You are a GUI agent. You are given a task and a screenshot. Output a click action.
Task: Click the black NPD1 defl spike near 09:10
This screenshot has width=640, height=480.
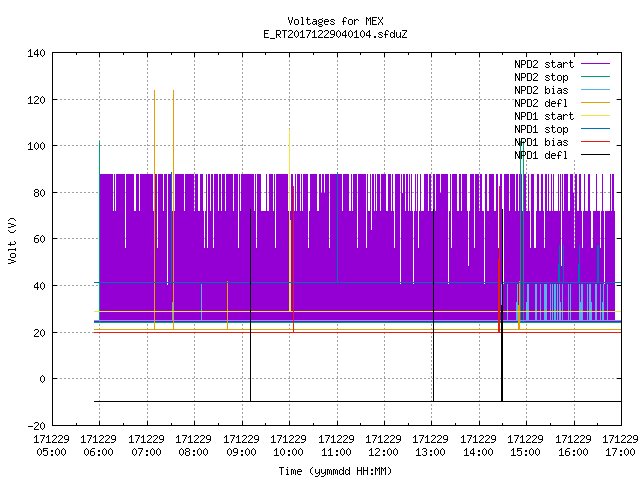(x=251, y=305)
